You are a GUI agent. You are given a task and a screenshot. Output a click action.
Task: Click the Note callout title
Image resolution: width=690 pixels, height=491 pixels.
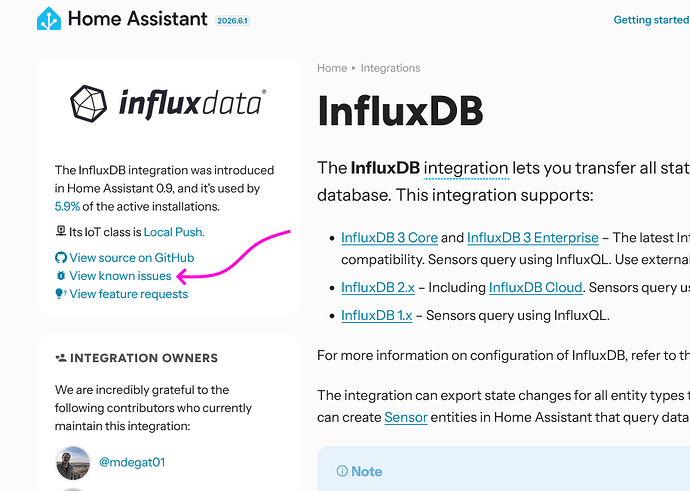[367, 472]
